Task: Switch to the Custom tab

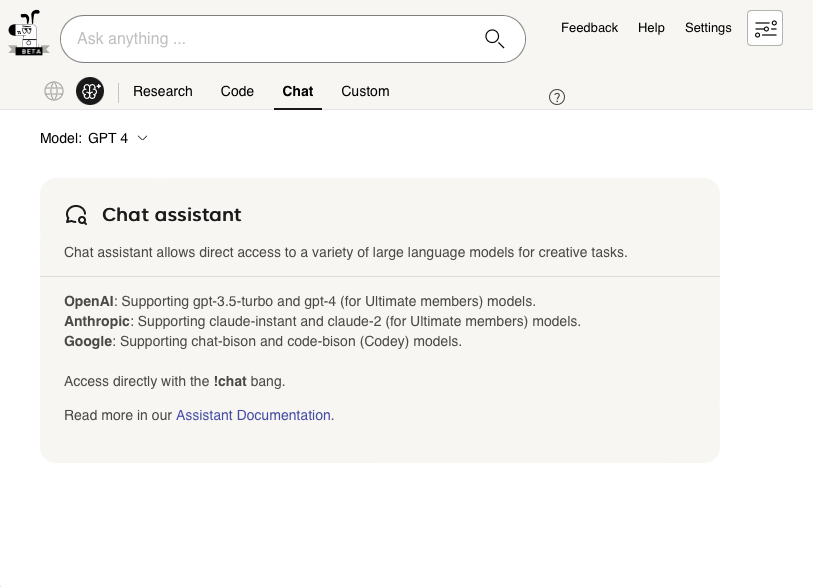Action: [x=365, y=91]
